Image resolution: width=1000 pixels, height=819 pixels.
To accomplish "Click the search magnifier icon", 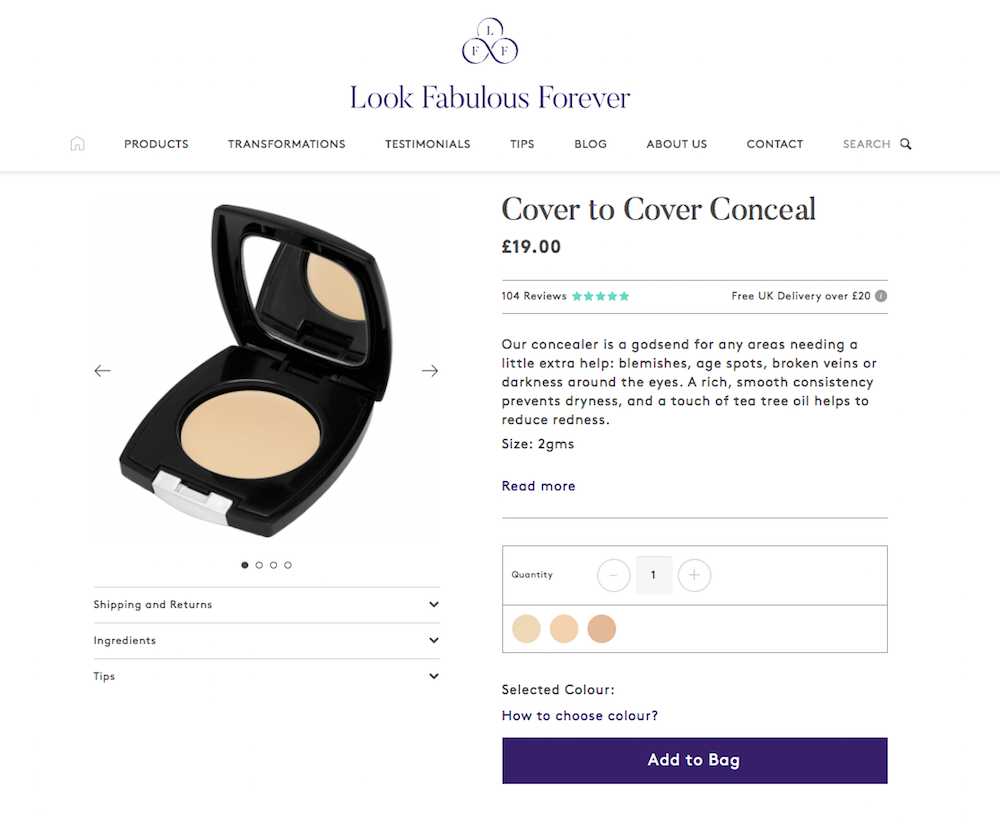I will coord(906,144).
